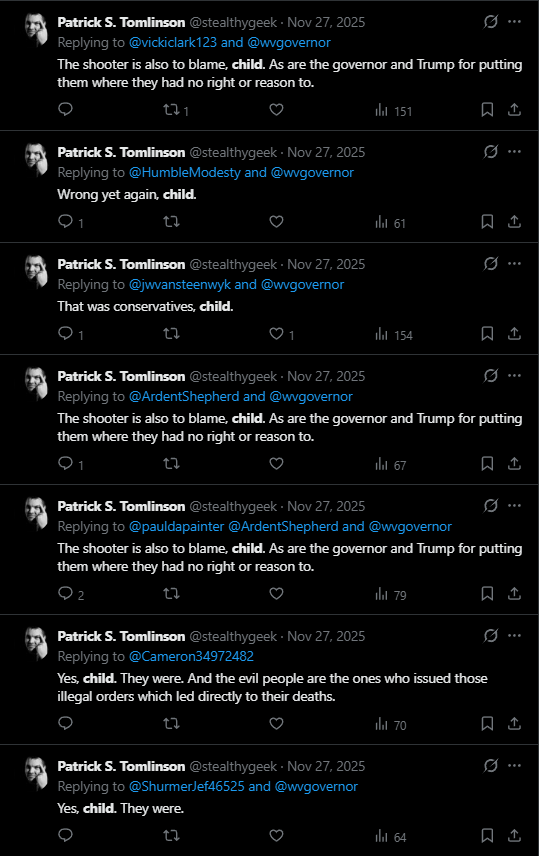Open @HumbleModesty mention link
Viewport: 539px width, 856px height.
pos(185,173)
